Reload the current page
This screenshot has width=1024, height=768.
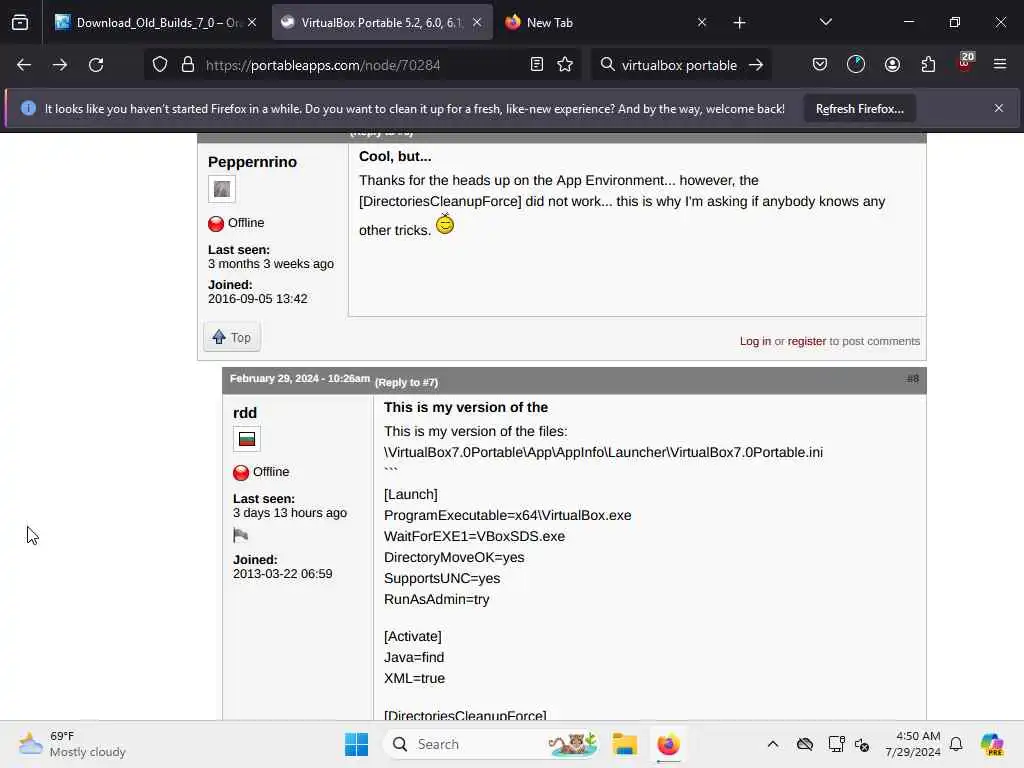(96, 65)
